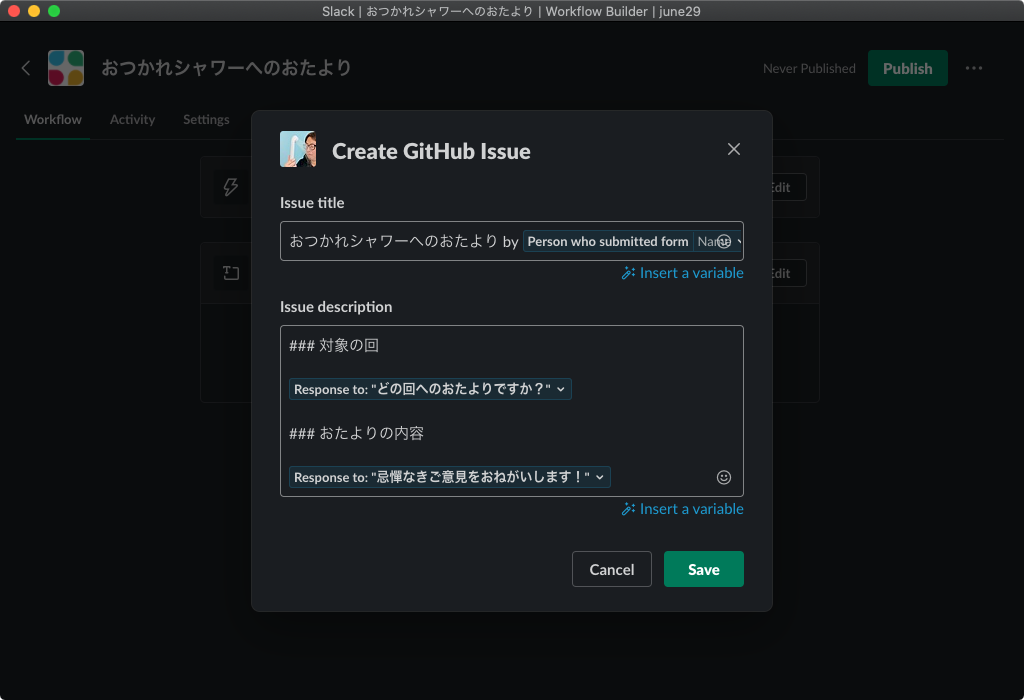This screenshot has width=1024, height=700.
Task: Go back with the left chevron arrow
Action: click(26, 68)
